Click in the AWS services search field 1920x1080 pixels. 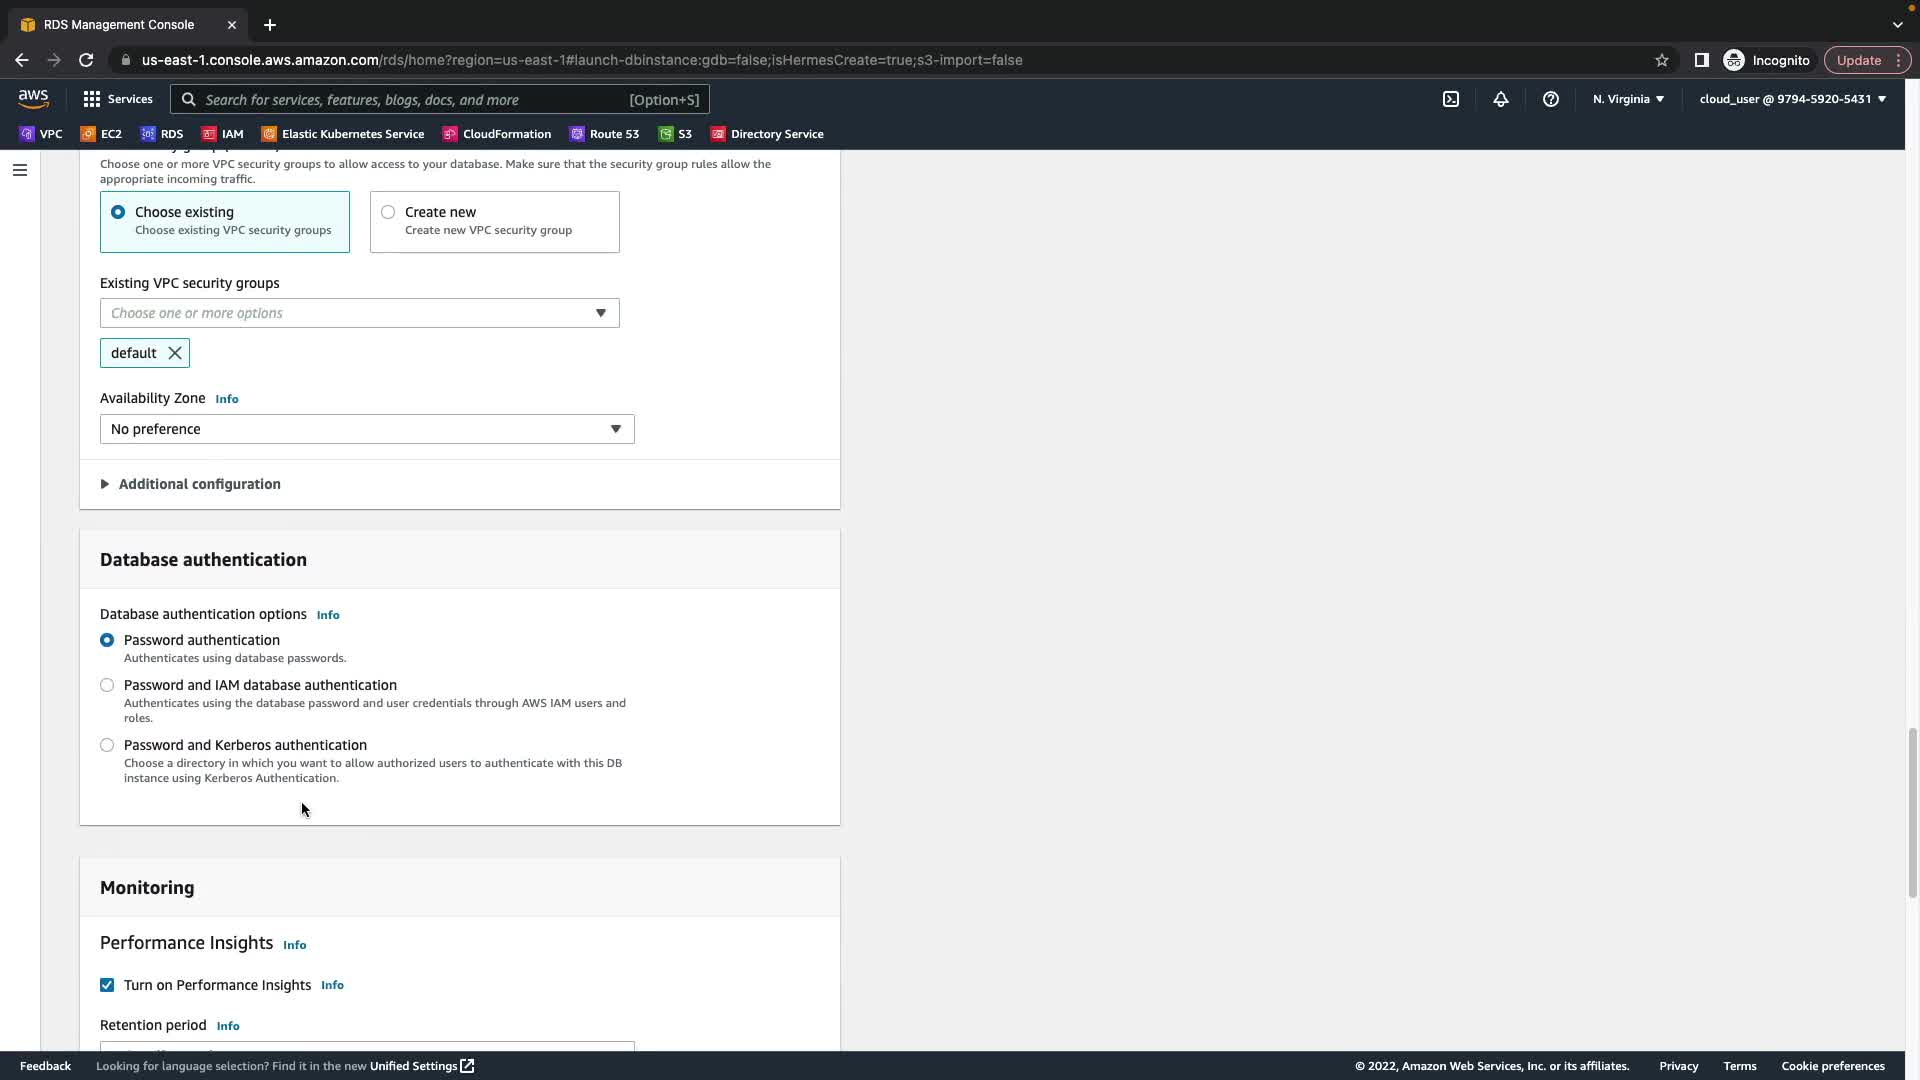410,99
